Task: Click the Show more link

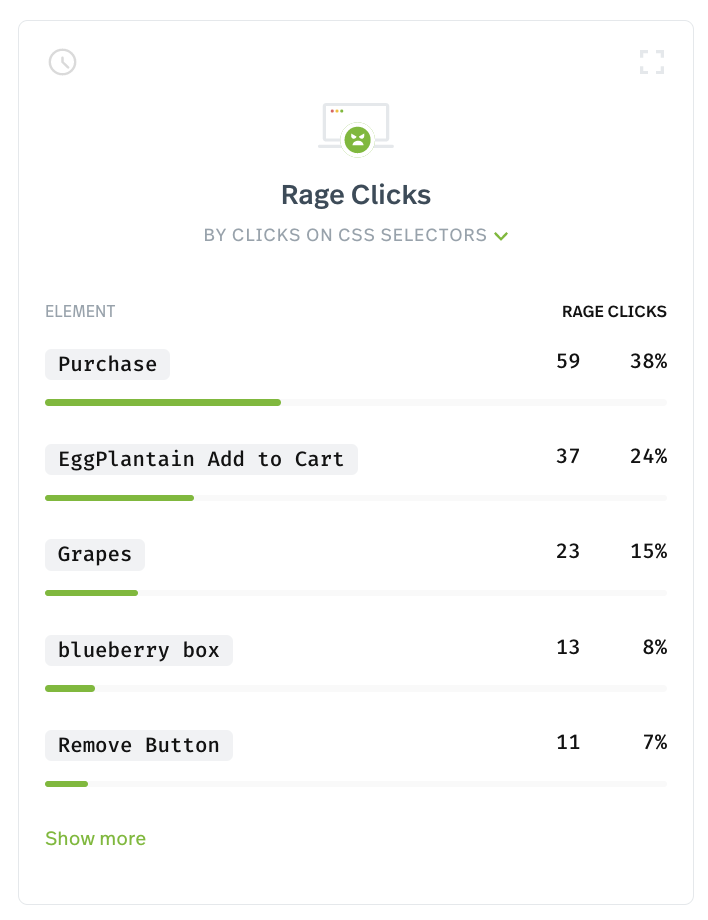Action: 96,838
